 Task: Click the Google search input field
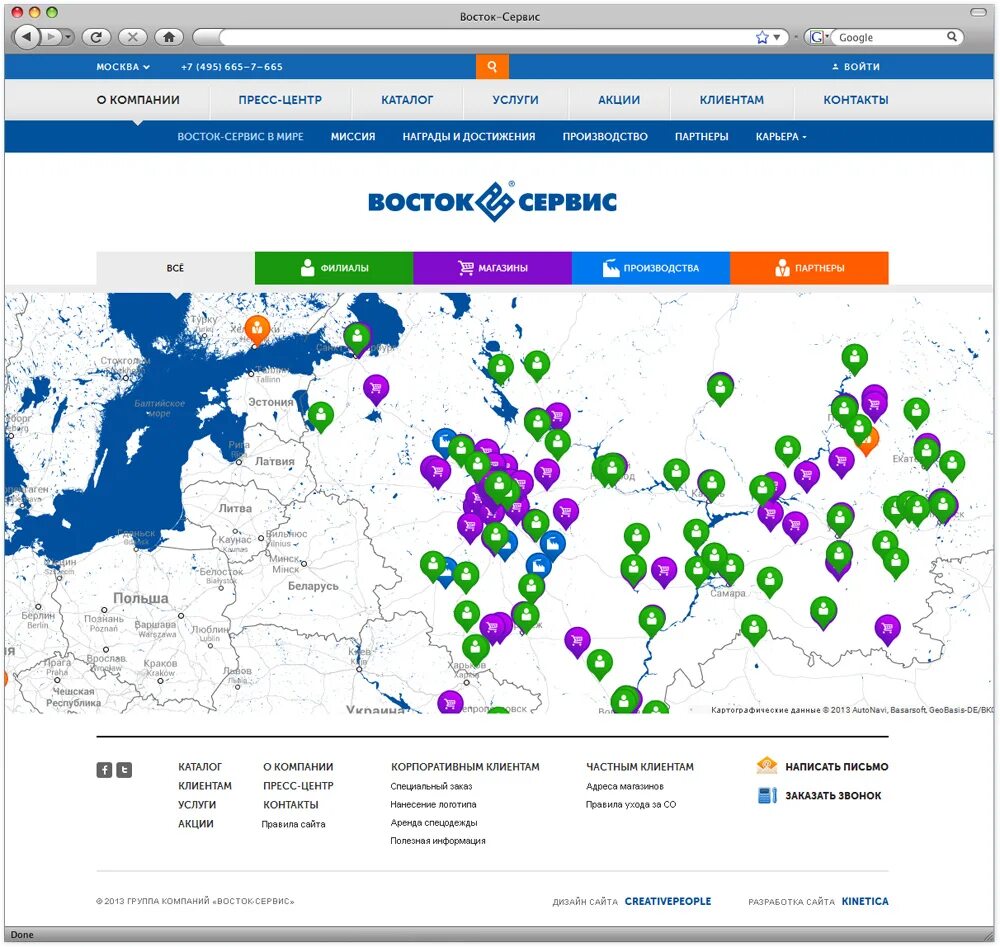pos(890,37)
